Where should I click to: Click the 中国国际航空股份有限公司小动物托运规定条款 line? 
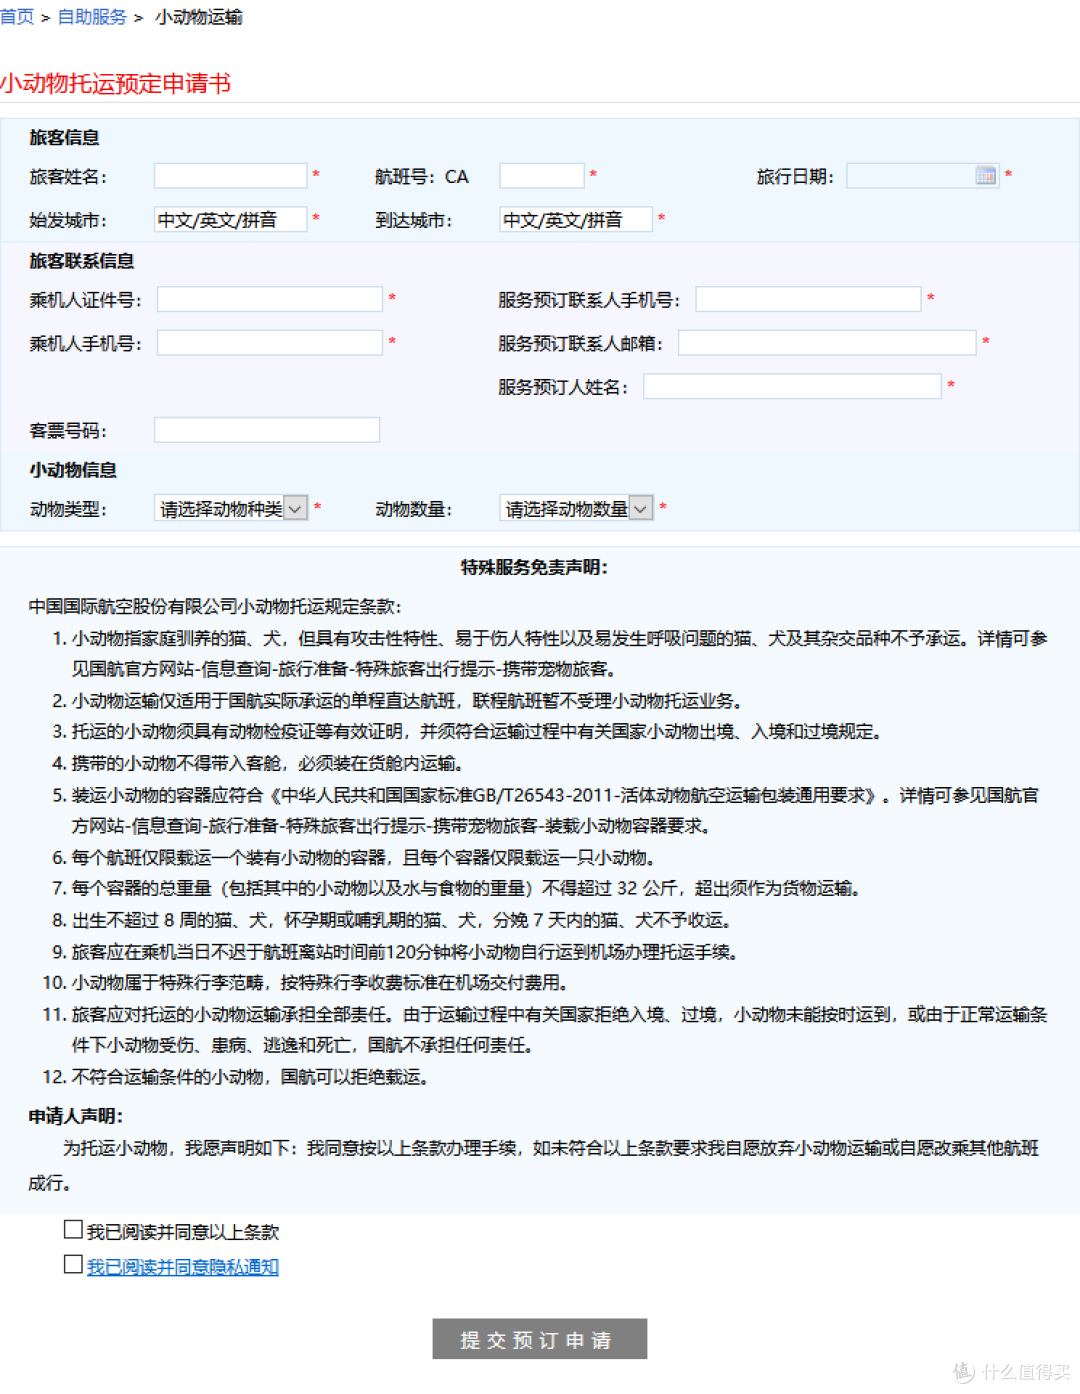[x=215, y=606]
